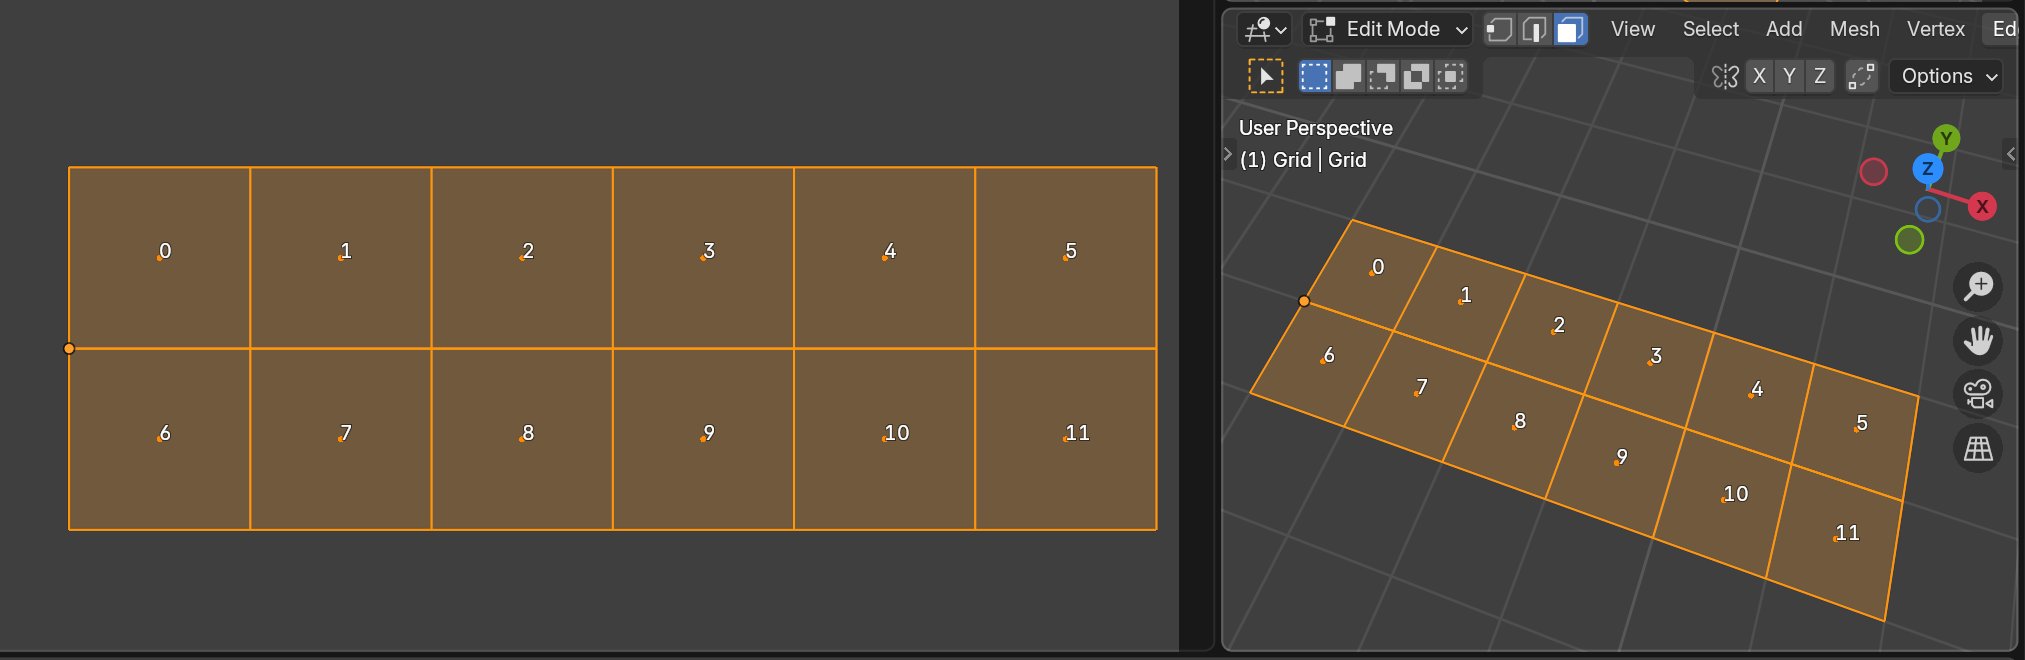This screenshot has height=660, width=2025.
Task: Choose the Extend selection mode icon
Action: tap(1349, 76)
